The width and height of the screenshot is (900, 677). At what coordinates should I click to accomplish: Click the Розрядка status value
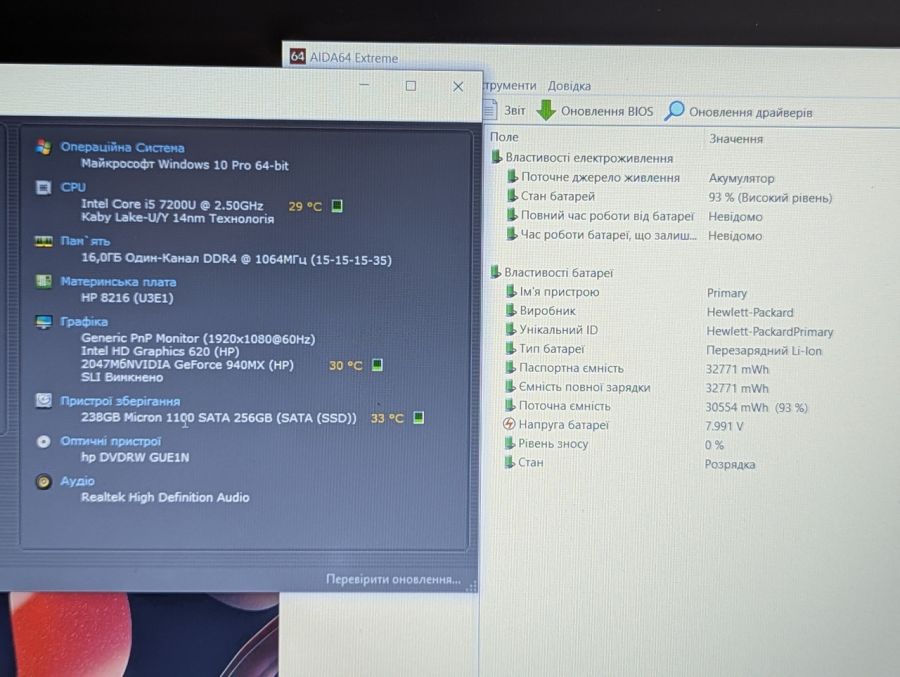730,464
